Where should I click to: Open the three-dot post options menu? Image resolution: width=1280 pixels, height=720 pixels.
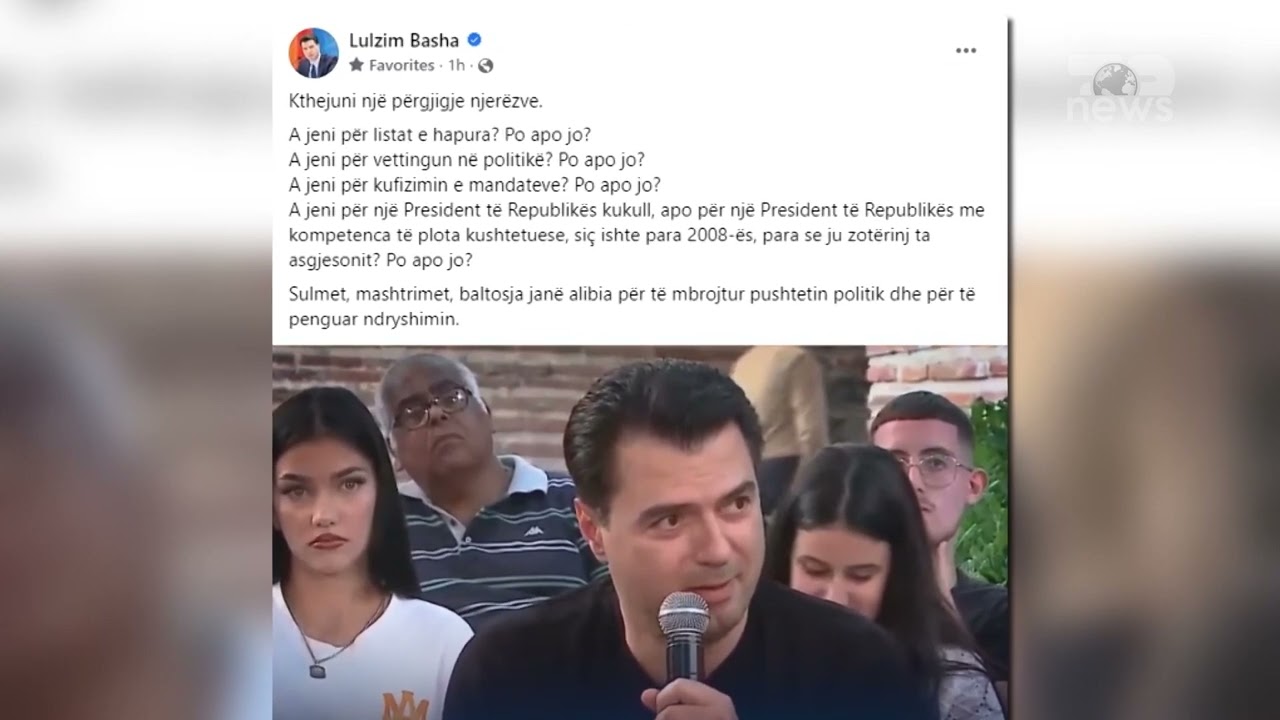965,50
